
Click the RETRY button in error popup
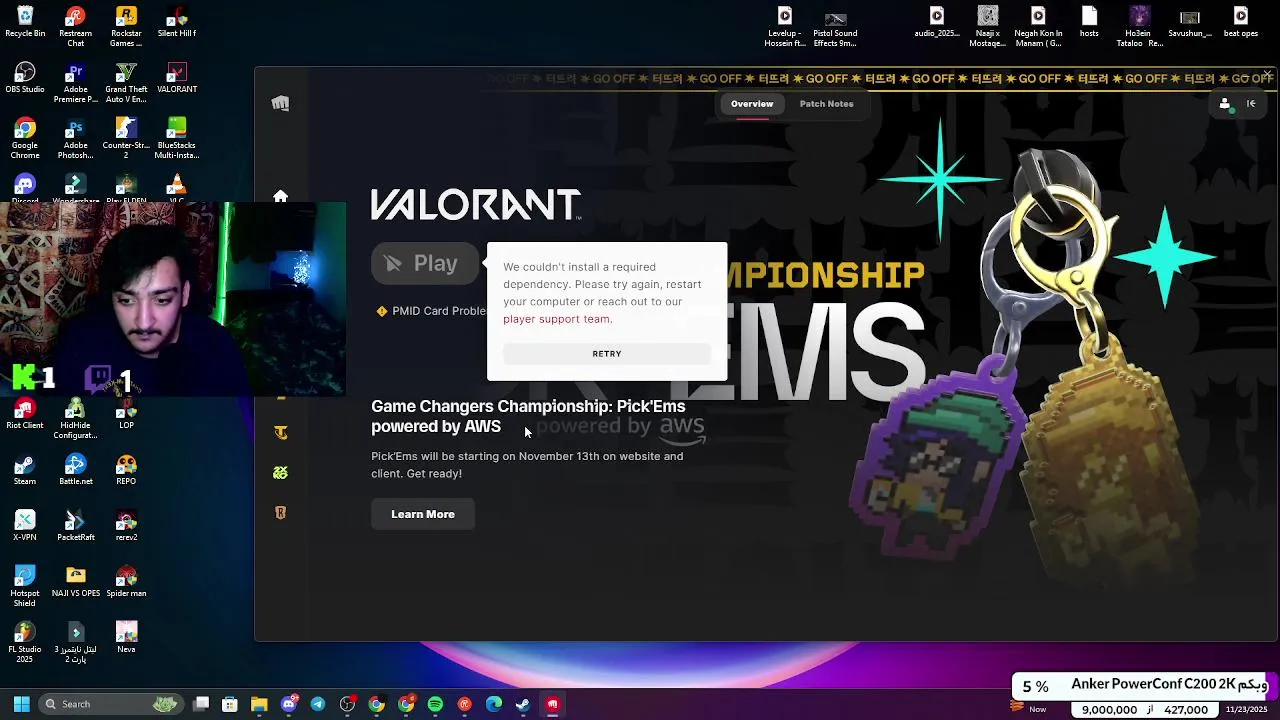click(607, 353)
